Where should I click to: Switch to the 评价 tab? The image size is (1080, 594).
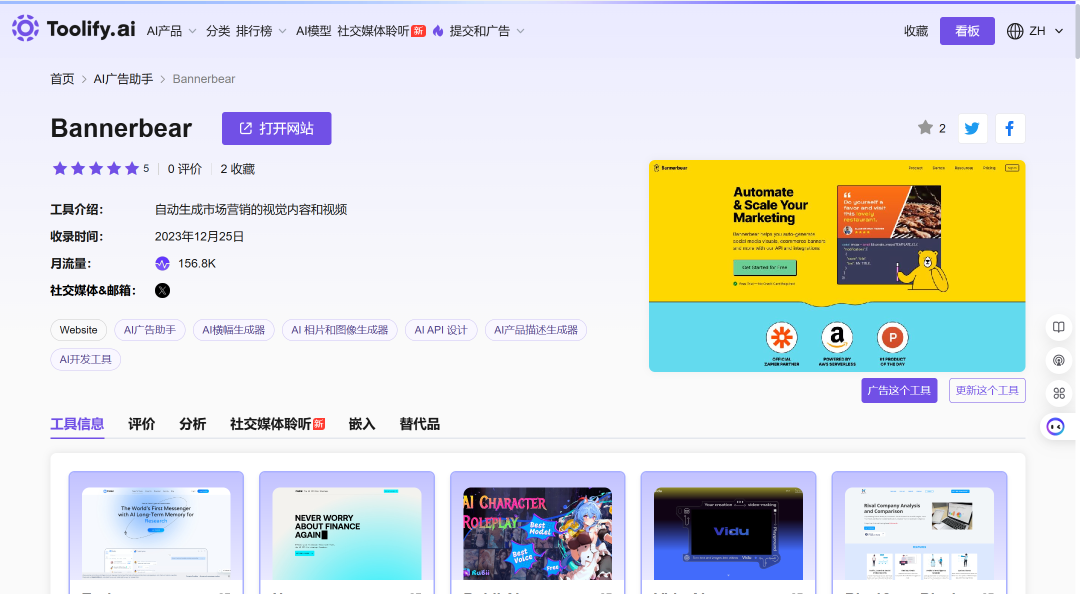[141, 424]
